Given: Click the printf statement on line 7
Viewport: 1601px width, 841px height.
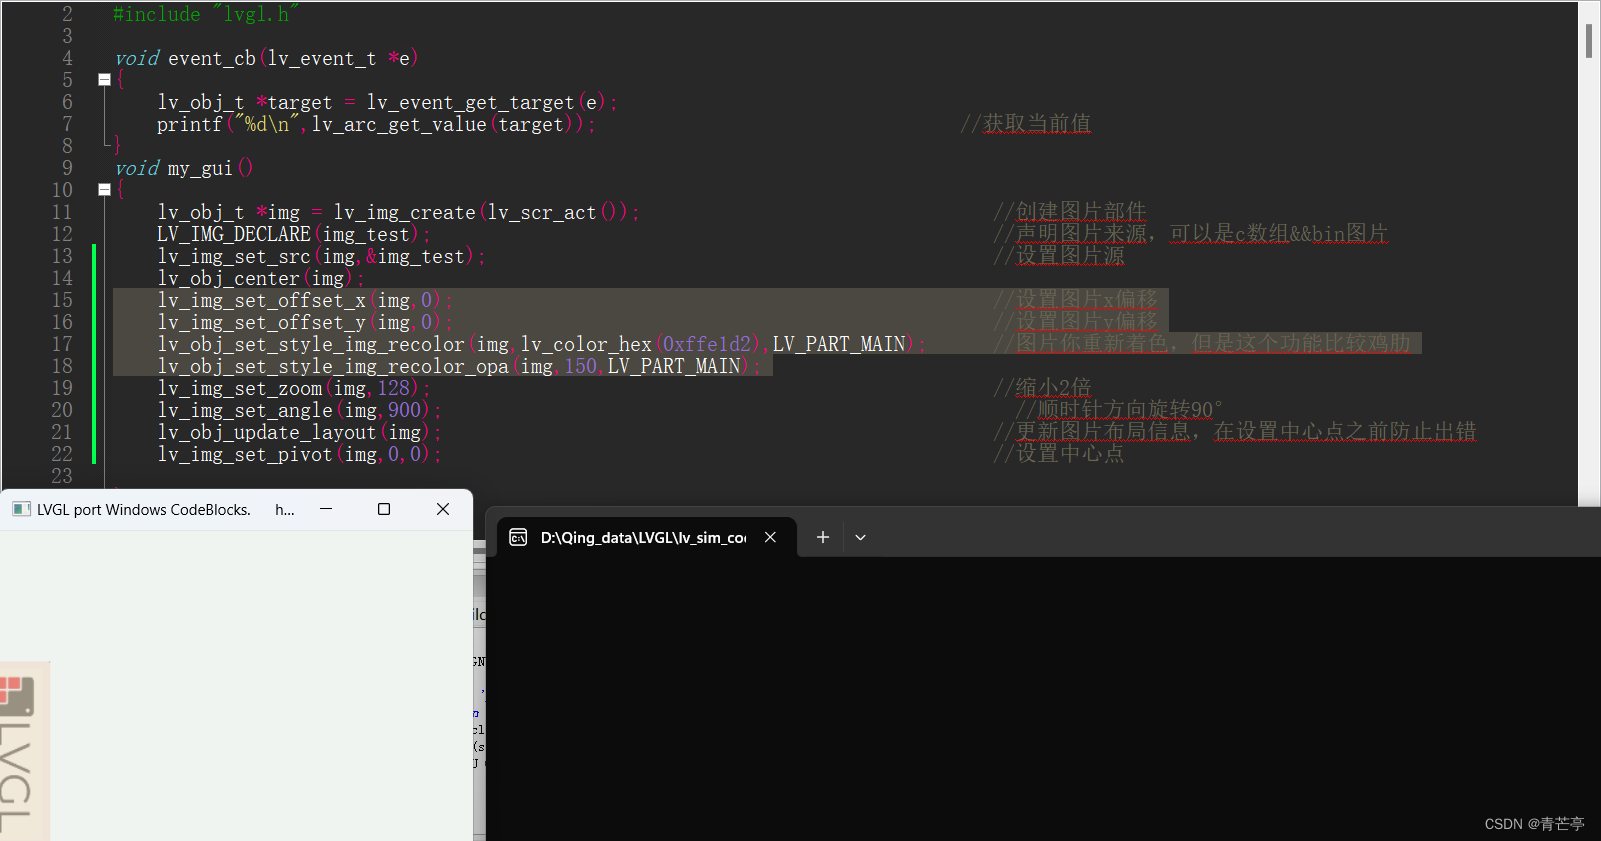Looking at the screenshot, I should 376,124.
